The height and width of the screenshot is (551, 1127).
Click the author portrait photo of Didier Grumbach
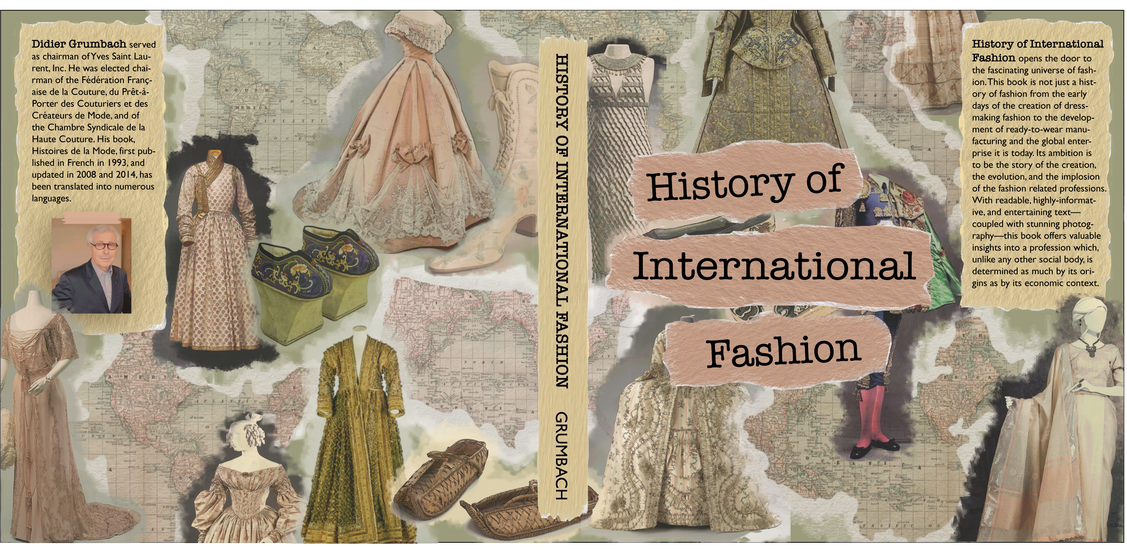tap(91, 266)
